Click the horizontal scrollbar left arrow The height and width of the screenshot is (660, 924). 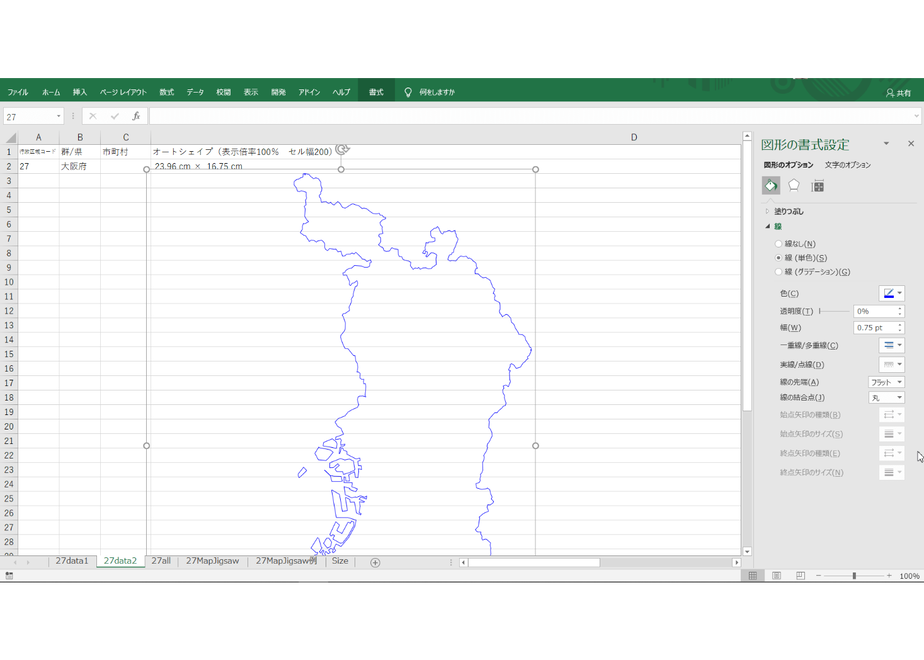click(463, 562)
